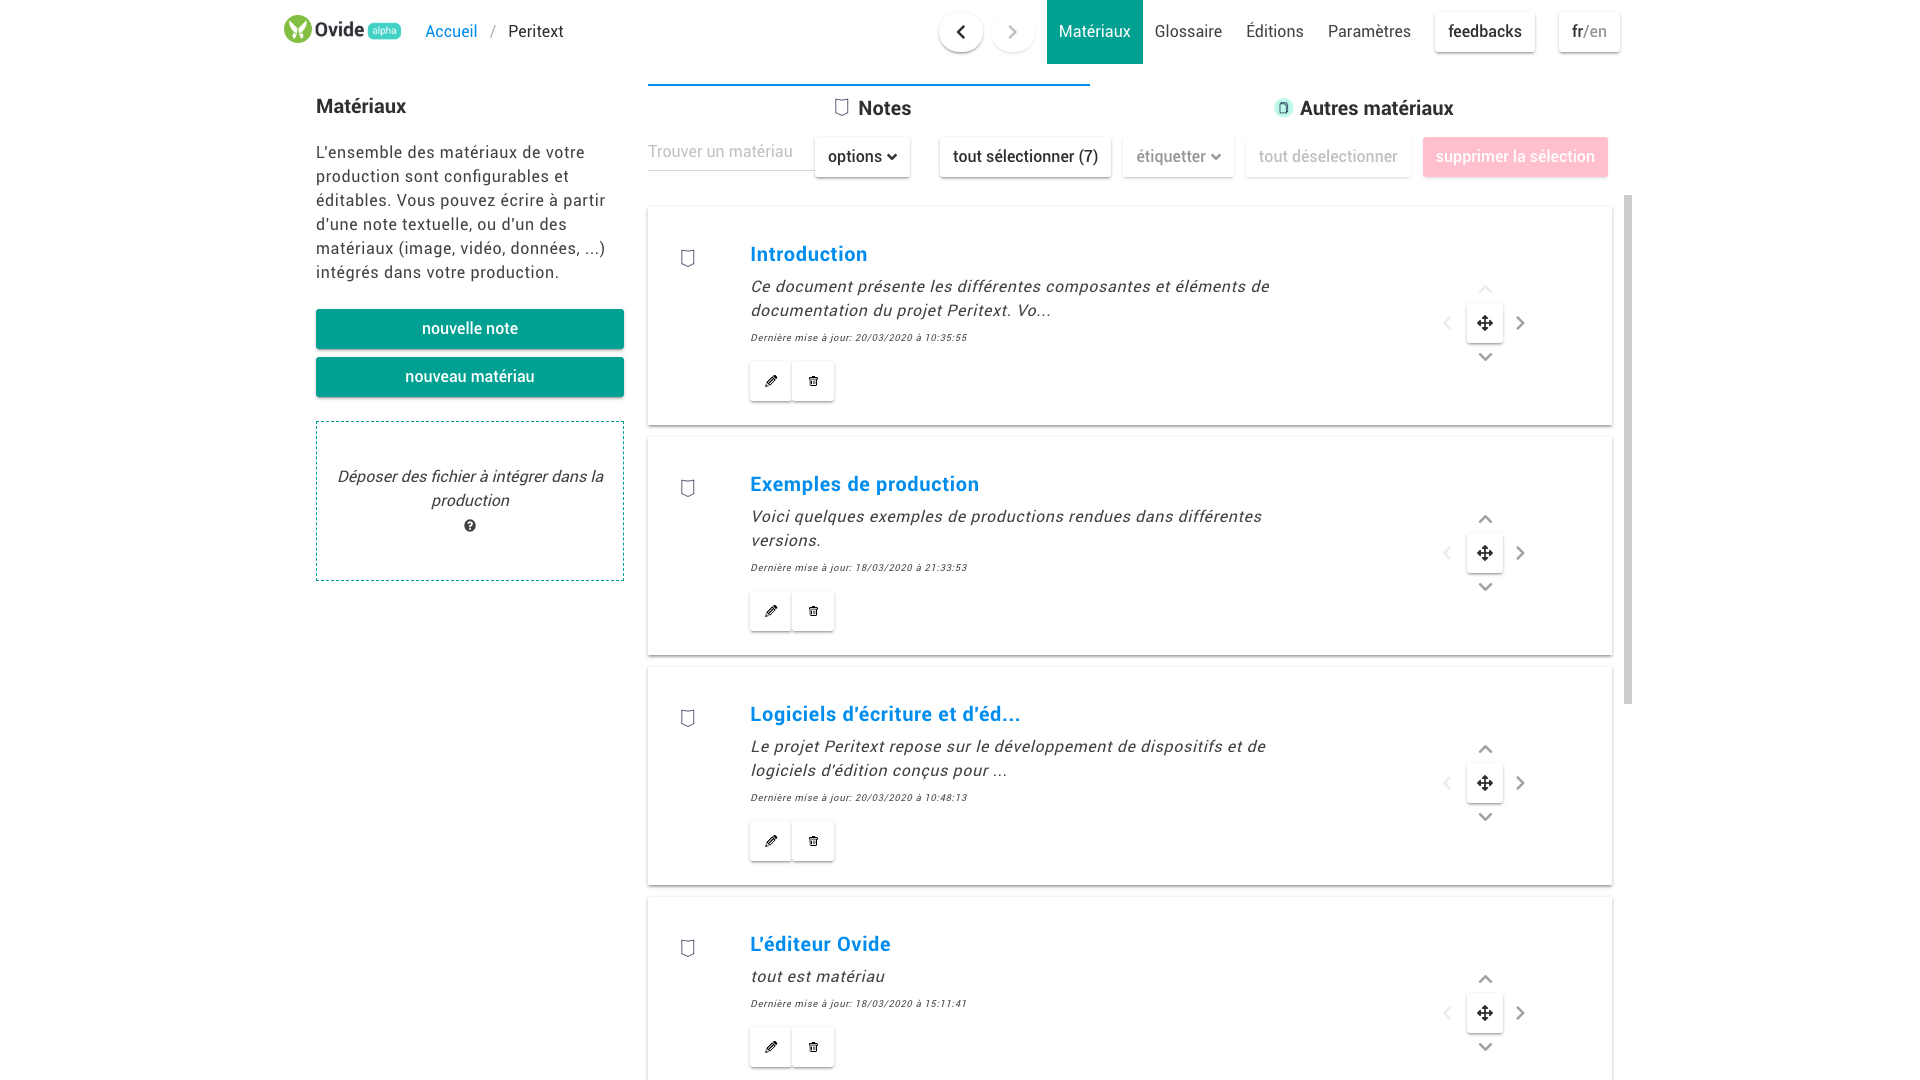
Task: Click the nouvelle note button
Action: click(x=470, y=329)
